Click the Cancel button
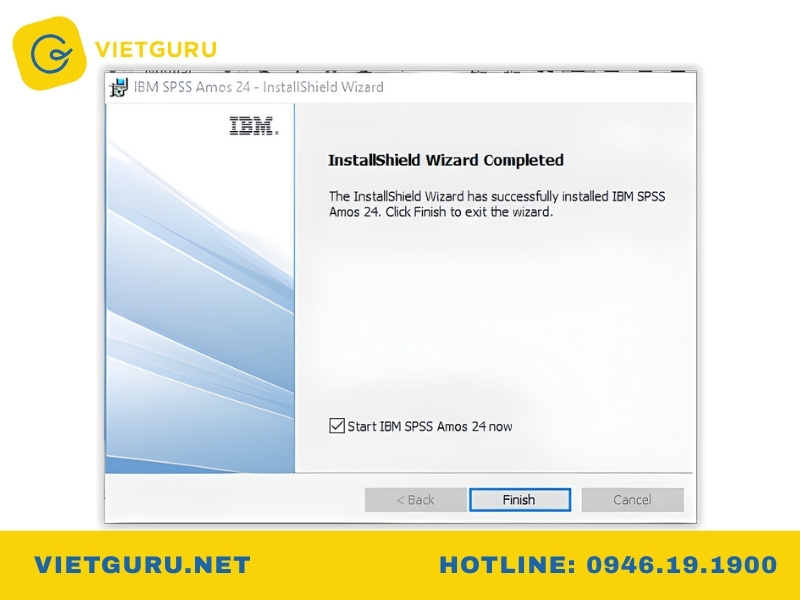This screenshot has height=600, width=800. [x=632, y=499]
